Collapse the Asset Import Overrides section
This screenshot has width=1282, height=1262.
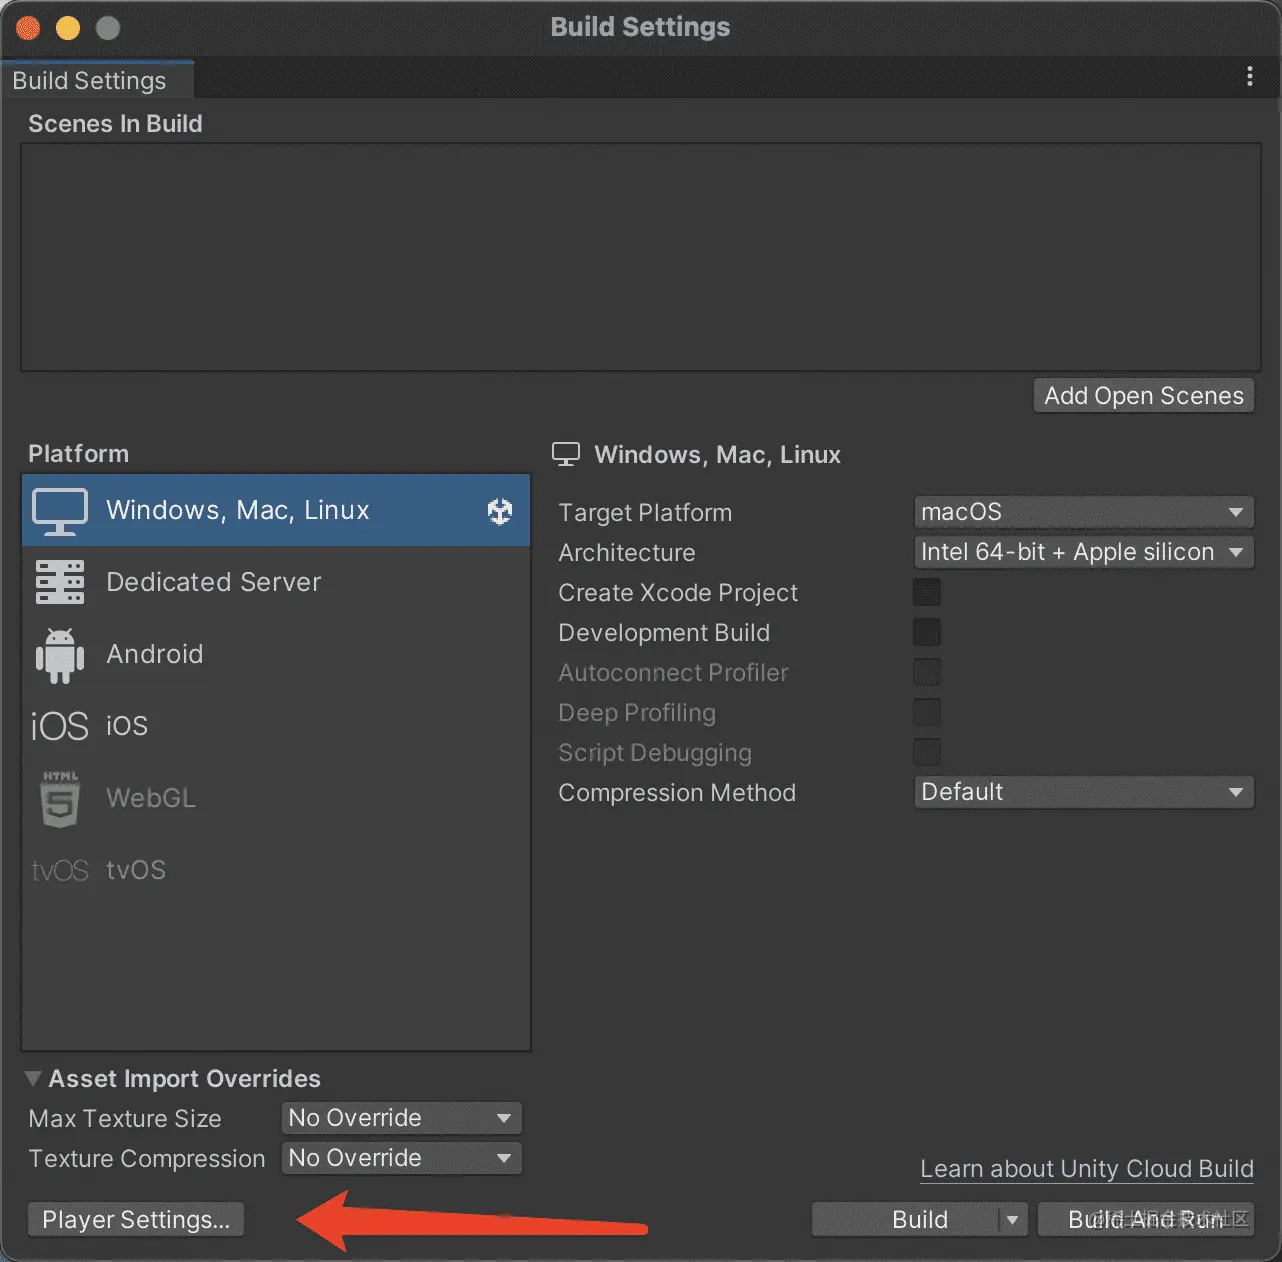(33, 1079)
